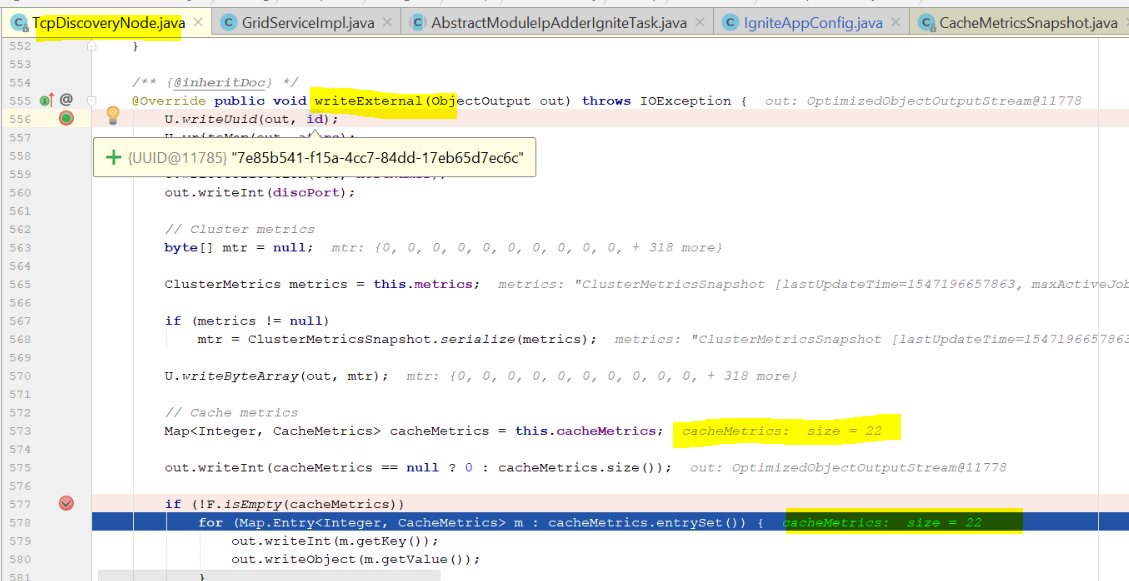
Task: Click the class icon on the GridServiceImpl.java tab
Action: pos(228,23)
